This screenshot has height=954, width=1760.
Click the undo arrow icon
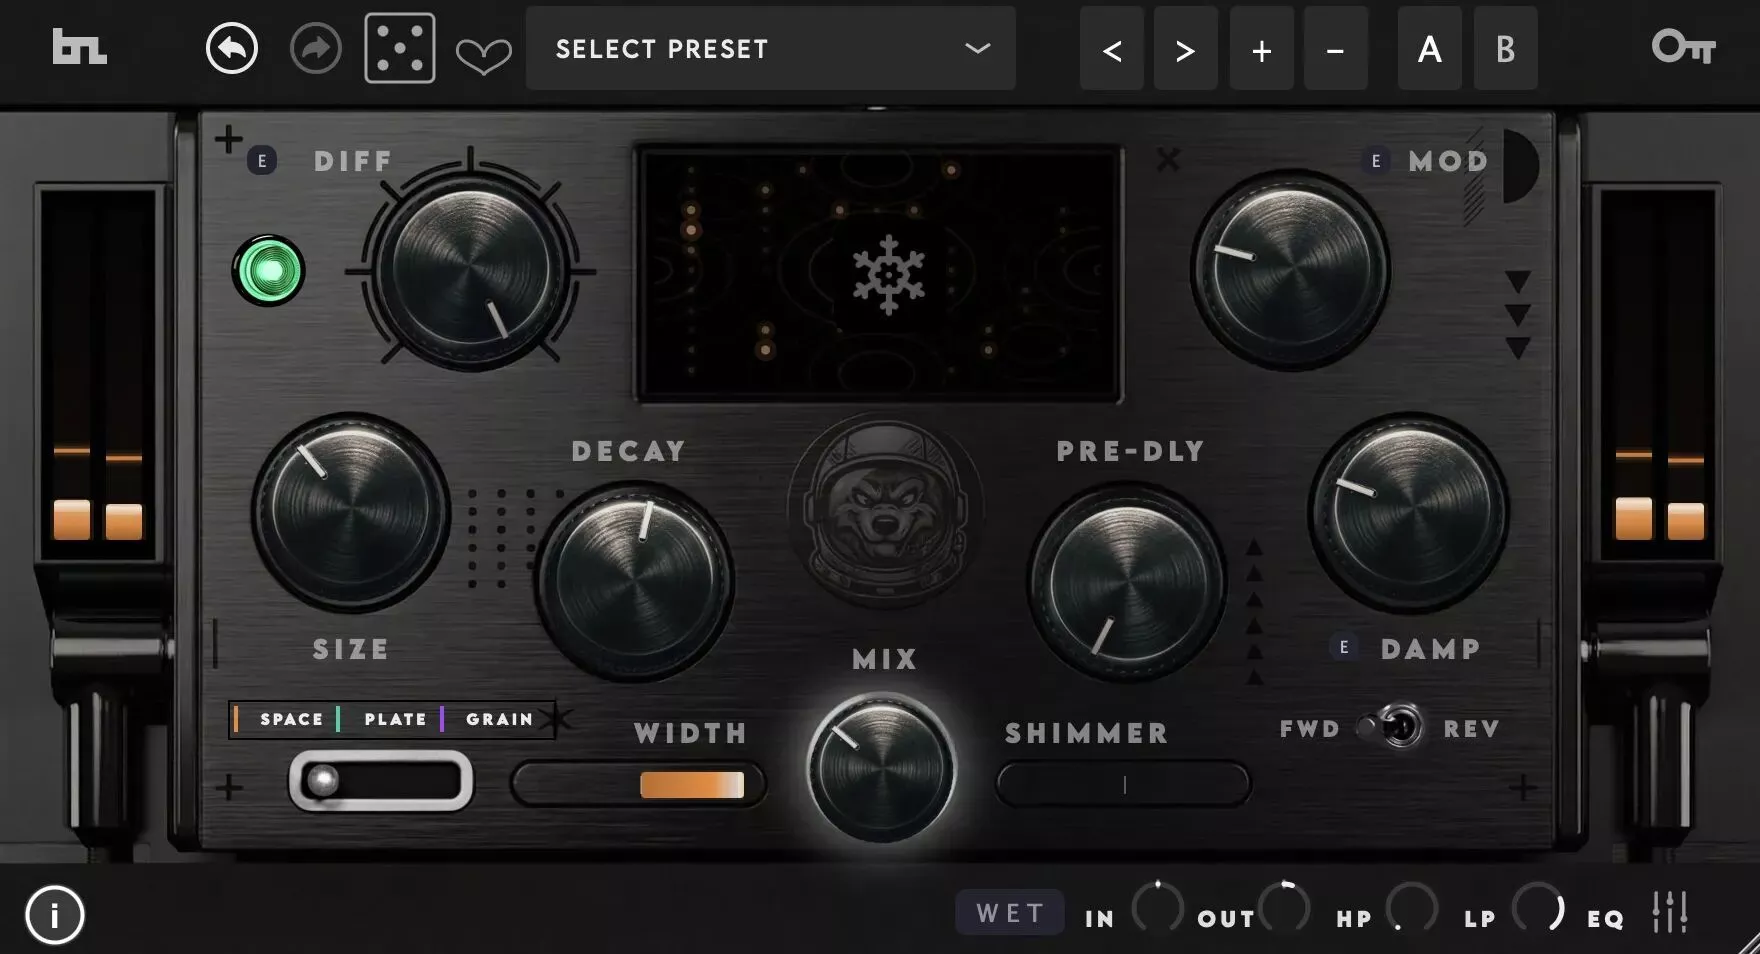tap(231, 48)
